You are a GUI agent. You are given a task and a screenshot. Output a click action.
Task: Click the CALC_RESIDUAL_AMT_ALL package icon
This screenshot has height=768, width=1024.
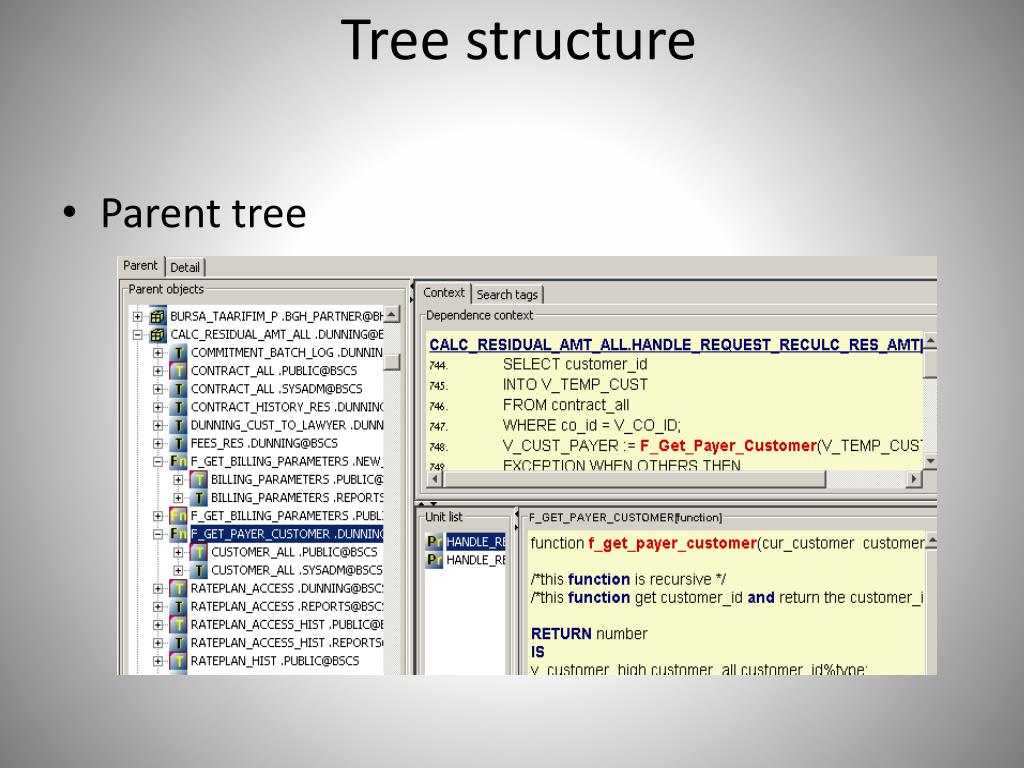158,335
